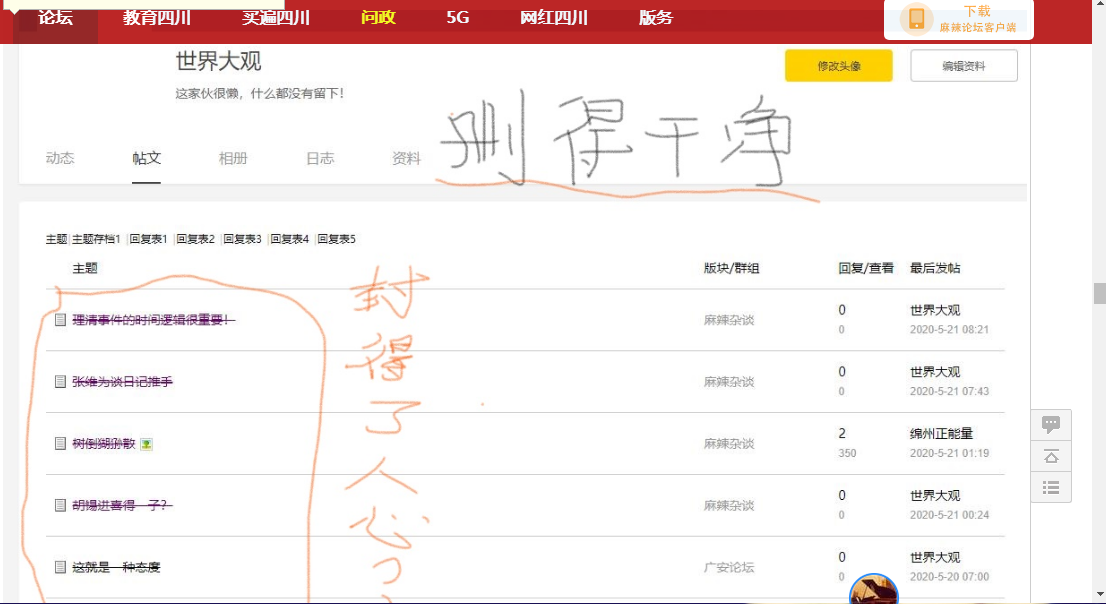1106x604 pixels.
Task: Switch to the 日志 profile tab
Action: click(320, 158)
